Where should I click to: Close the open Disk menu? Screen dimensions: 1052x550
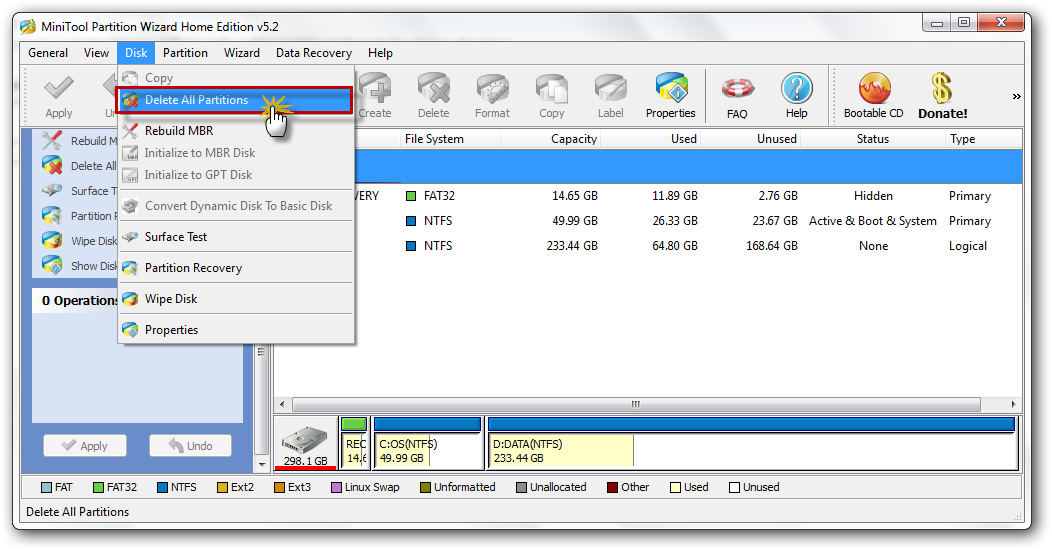click(x=136, y=53)
